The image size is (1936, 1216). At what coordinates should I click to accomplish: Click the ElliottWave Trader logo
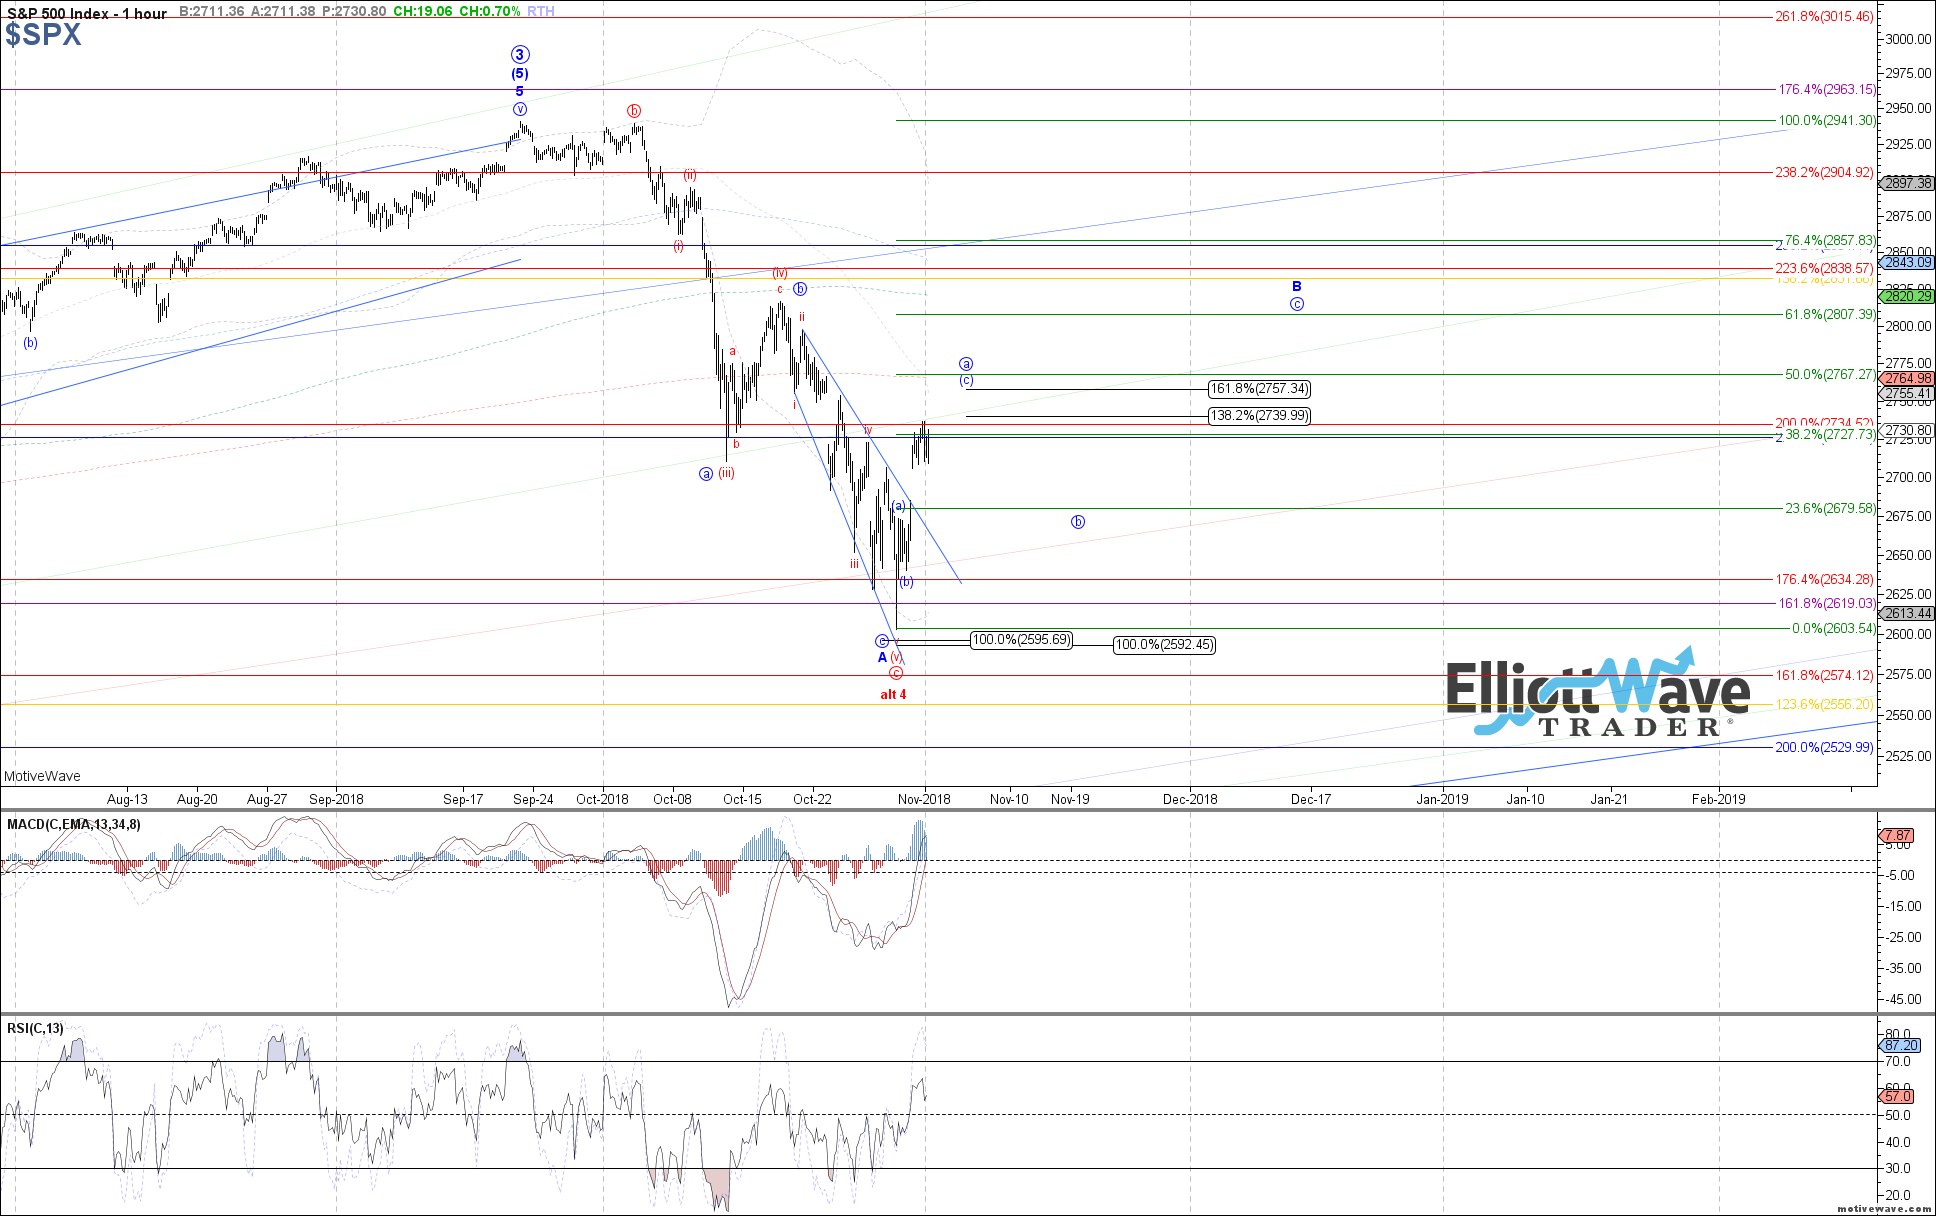tap(1597, 697)
